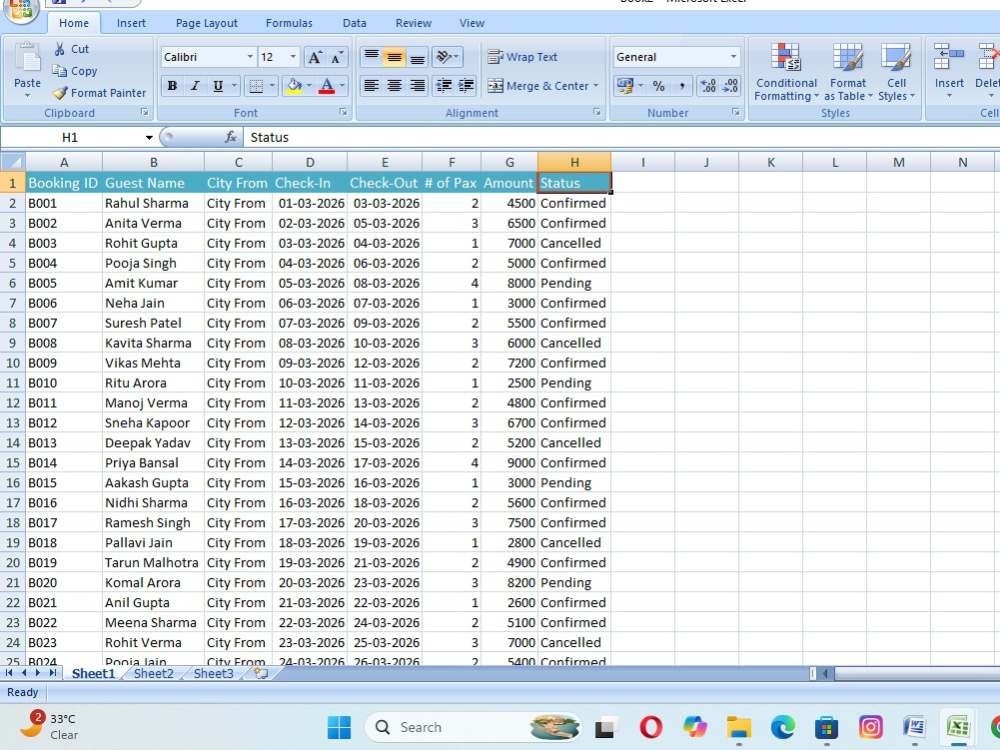This screenshot has width=1000, height=750.
Task: Open the Number dialog launcher
Action: [736, 112]
